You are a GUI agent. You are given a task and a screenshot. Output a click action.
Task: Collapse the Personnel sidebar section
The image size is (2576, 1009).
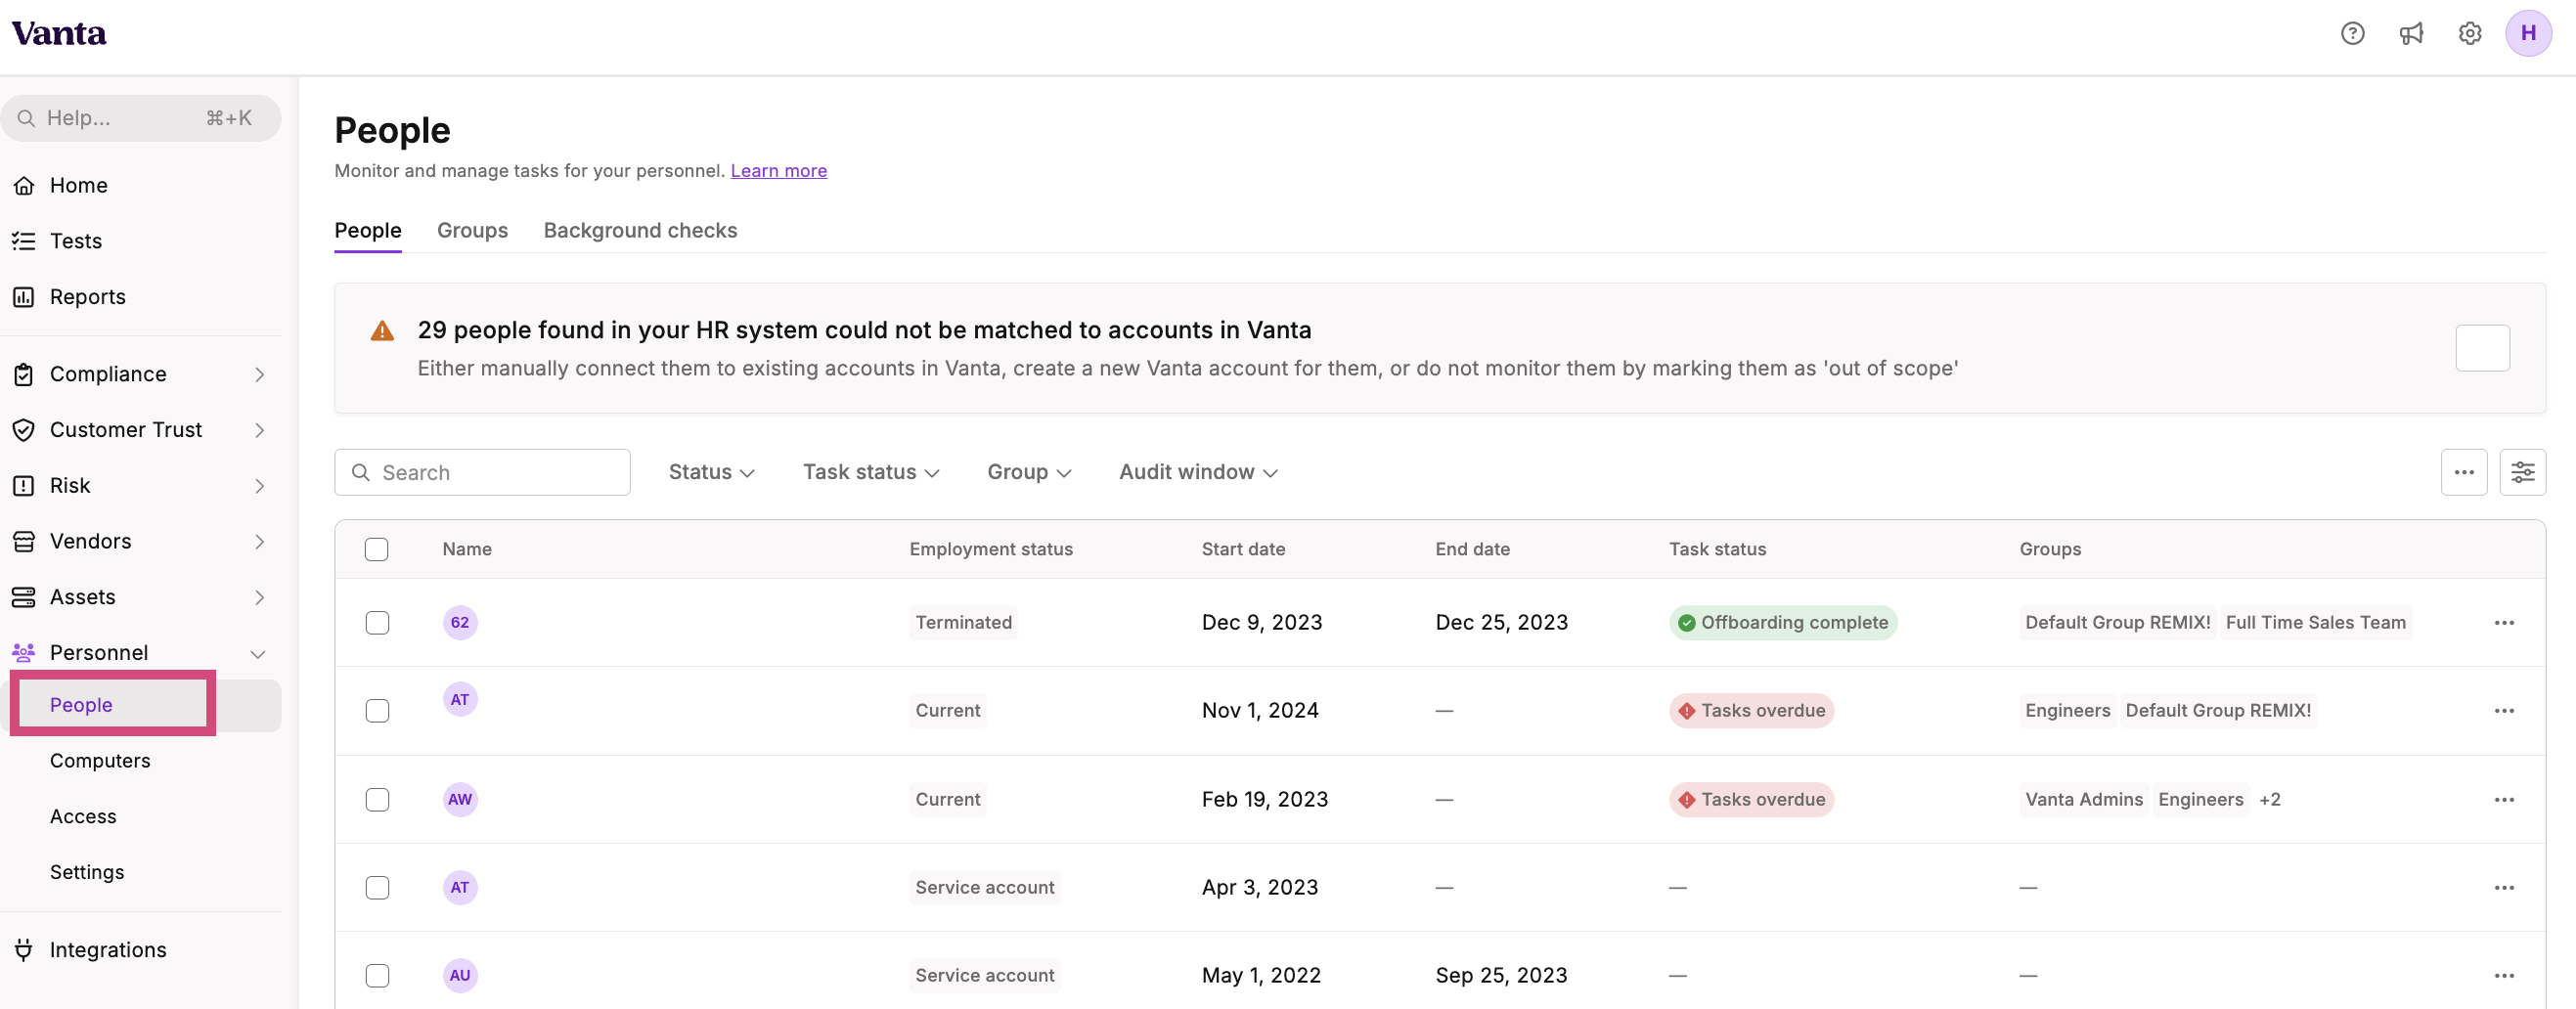coord(258,653)
